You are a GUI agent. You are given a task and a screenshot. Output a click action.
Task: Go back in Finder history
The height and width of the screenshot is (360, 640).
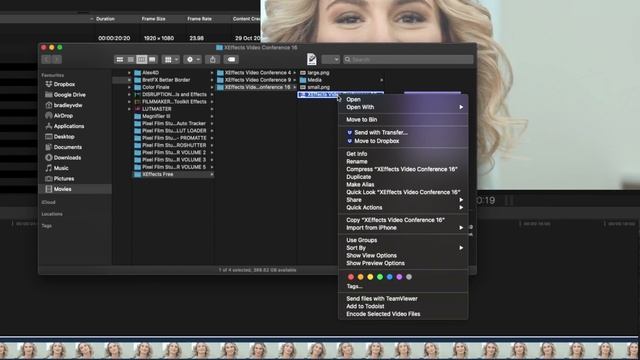[46, 60]
